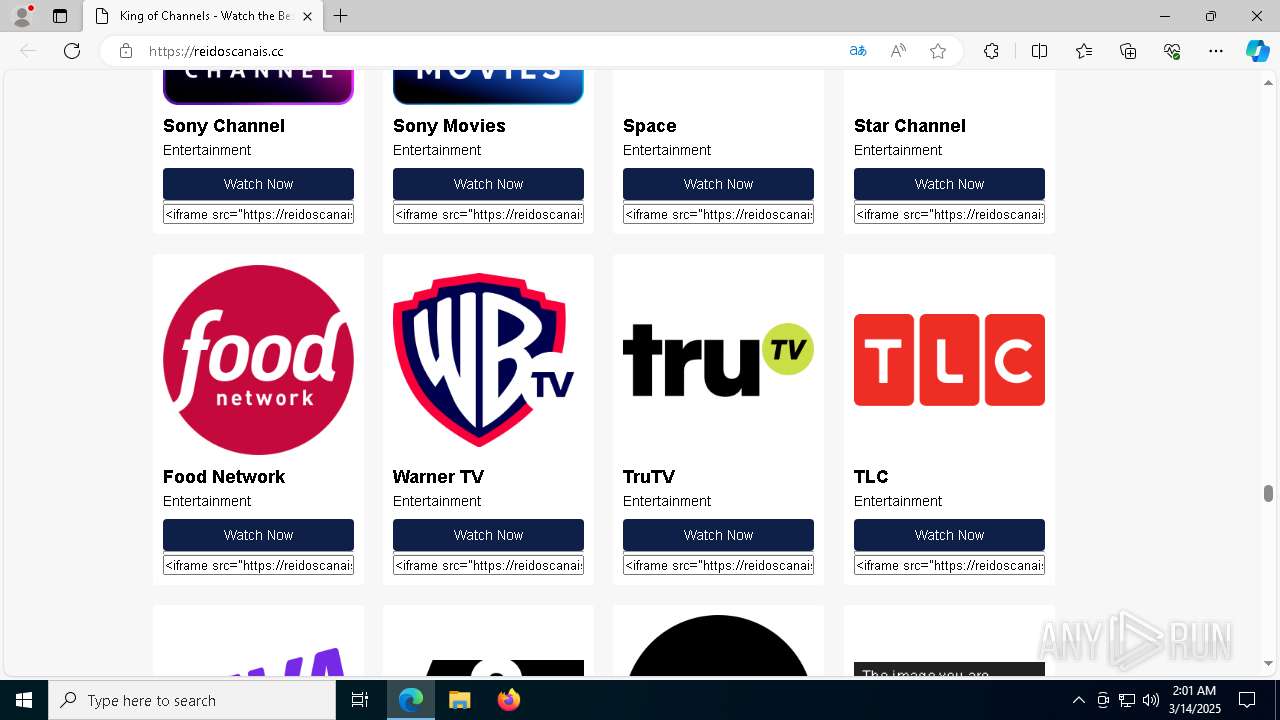1280x720 pixels.
Task: Click the page scrollbar thumb
Action: [x=1268, y=493]
